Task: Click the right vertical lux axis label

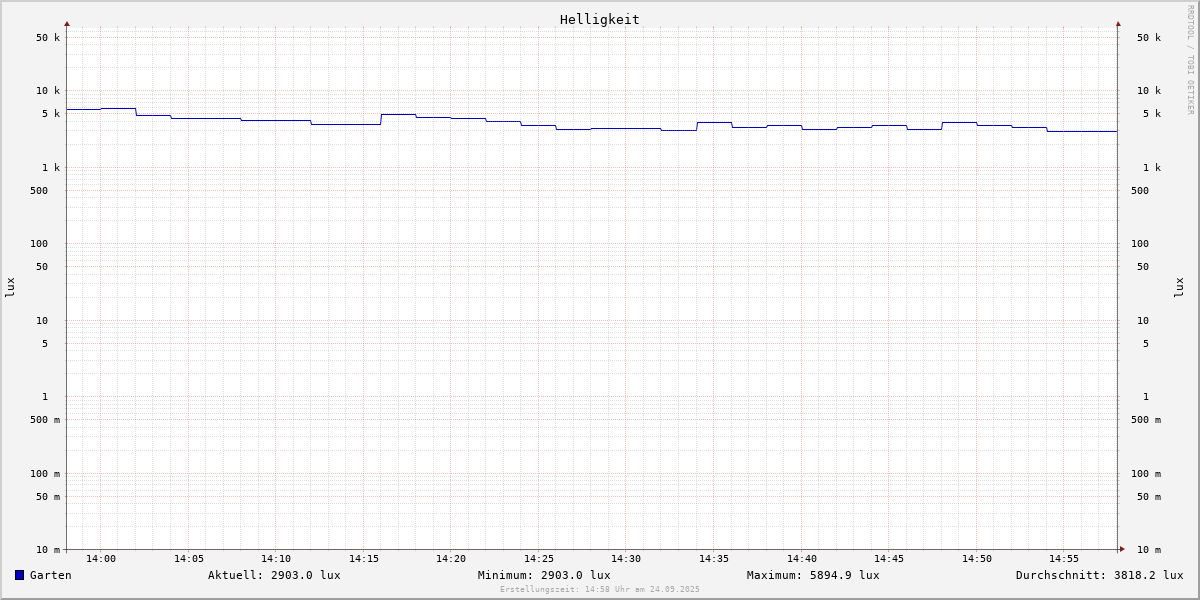Action: point(1179,287)
